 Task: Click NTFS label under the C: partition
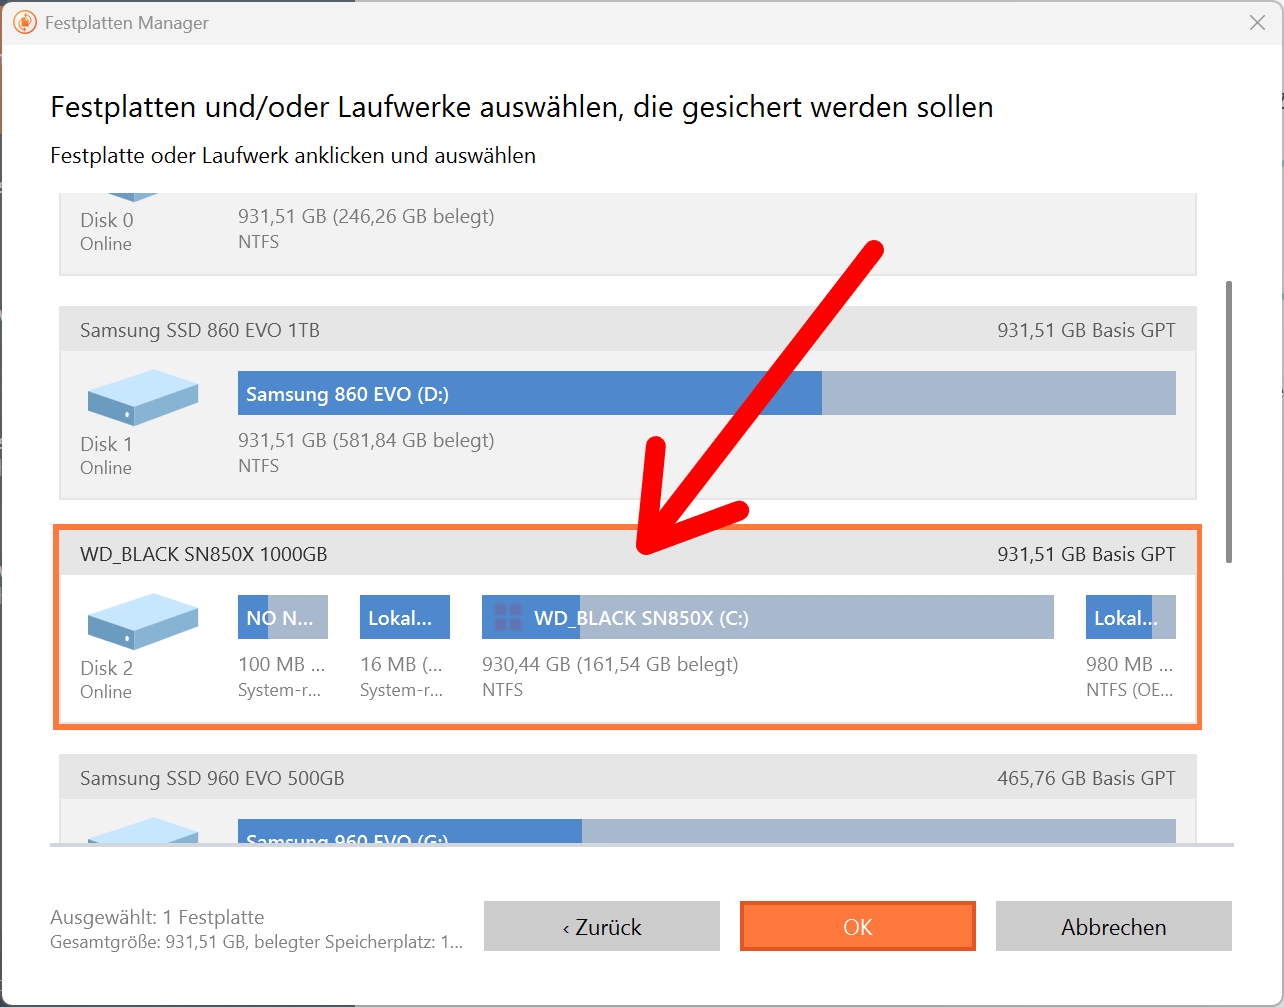502,690
